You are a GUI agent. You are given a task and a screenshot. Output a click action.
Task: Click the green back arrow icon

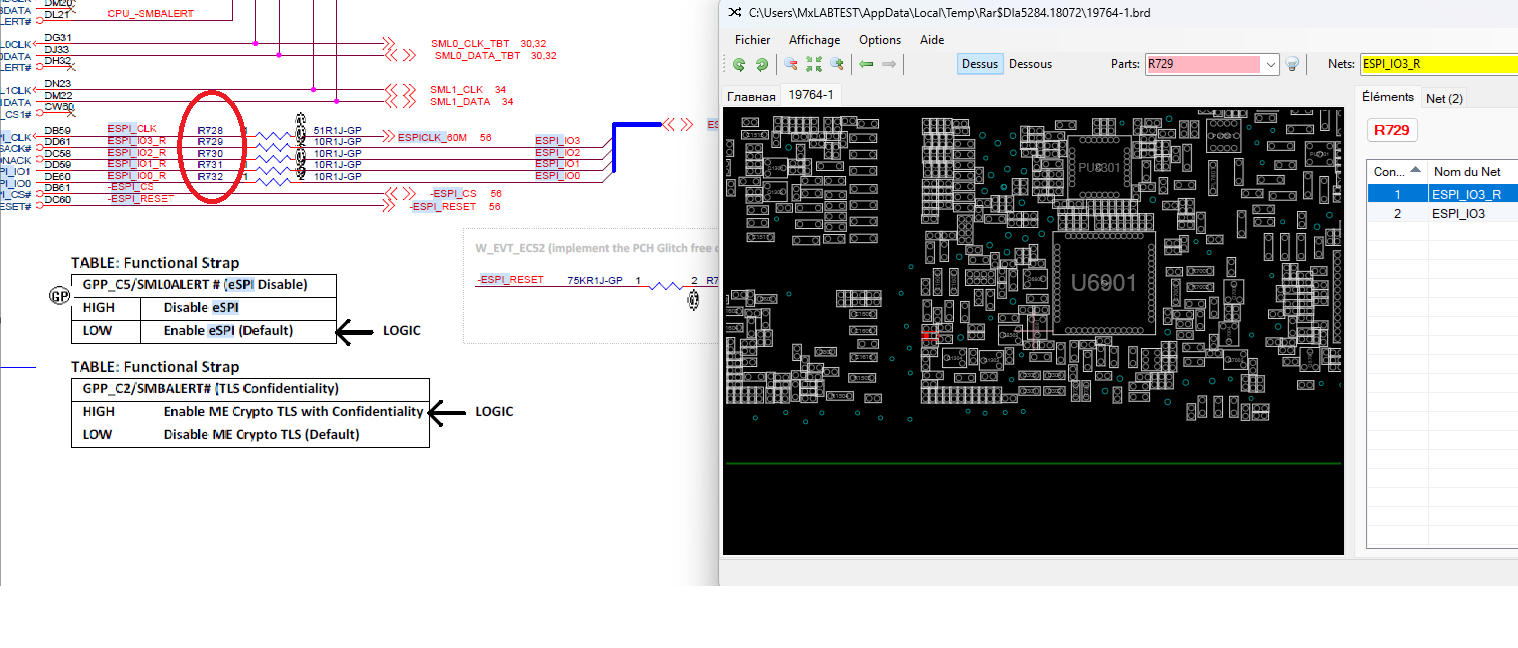click(866, 64)
